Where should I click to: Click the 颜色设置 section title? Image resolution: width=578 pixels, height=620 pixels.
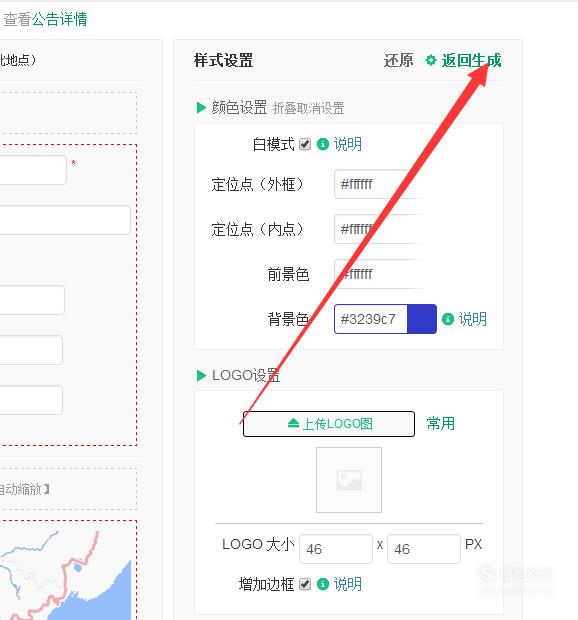point(239,108)
